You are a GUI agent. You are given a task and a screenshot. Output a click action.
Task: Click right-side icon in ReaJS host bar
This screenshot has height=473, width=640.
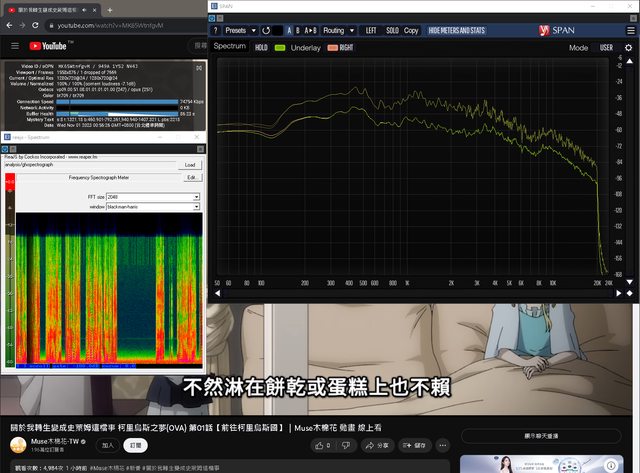click(200, 149)
